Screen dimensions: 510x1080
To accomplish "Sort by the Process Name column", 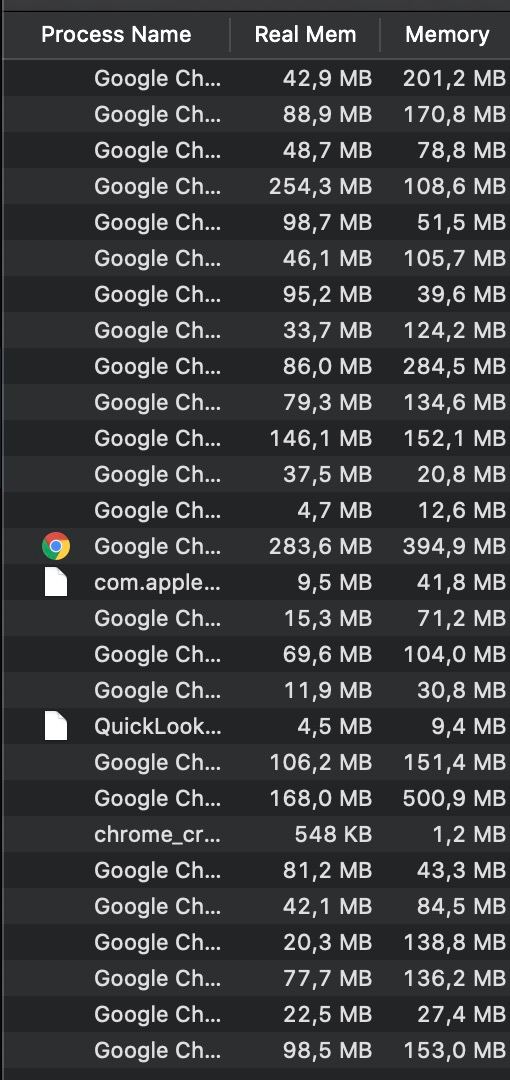I will coord(116,34).
